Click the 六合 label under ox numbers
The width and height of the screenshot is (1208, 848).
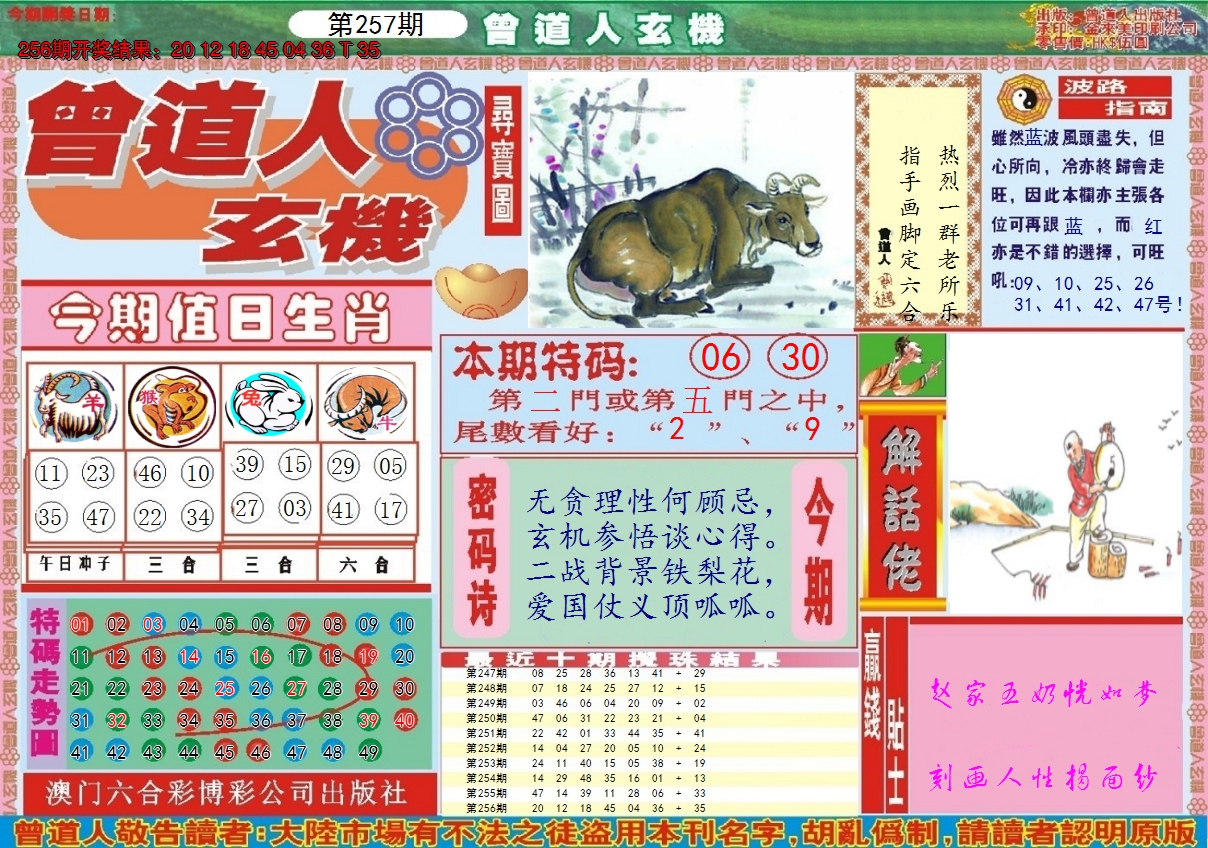(365, 565)
